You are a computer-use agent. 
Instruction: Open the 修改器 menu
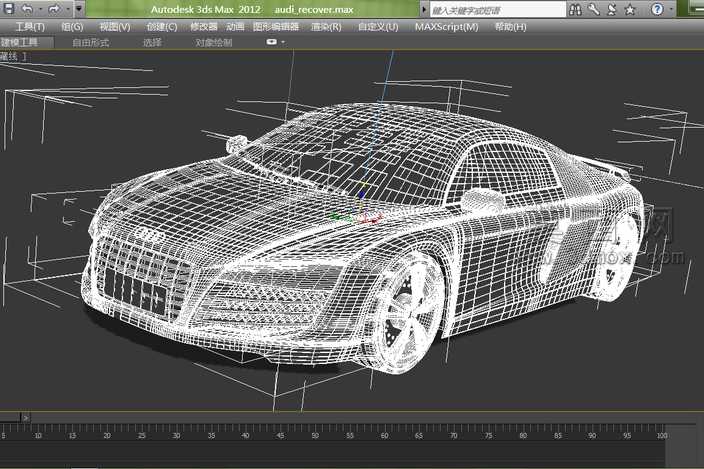[203, 27]
